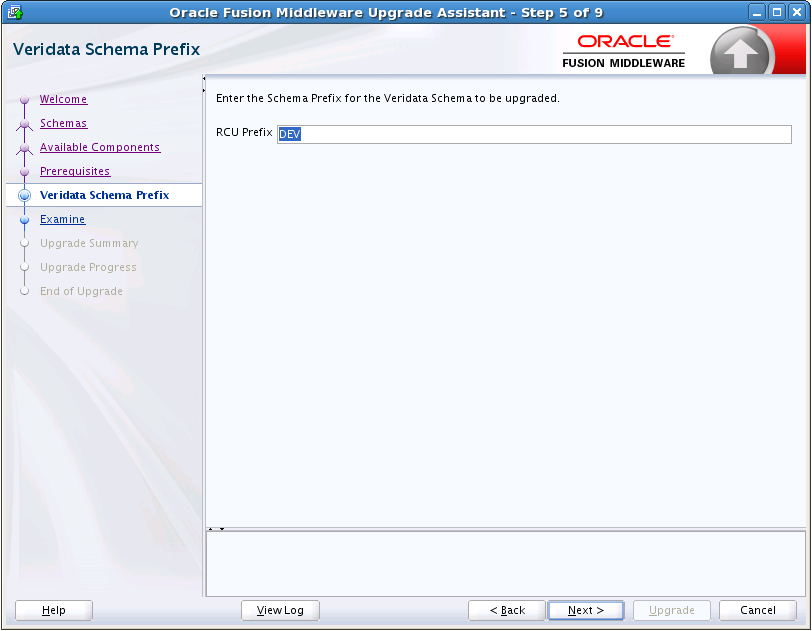Click the Oracle Fusion Middleware logo
The image size is (812, 631).
click(x=624, y=51)
